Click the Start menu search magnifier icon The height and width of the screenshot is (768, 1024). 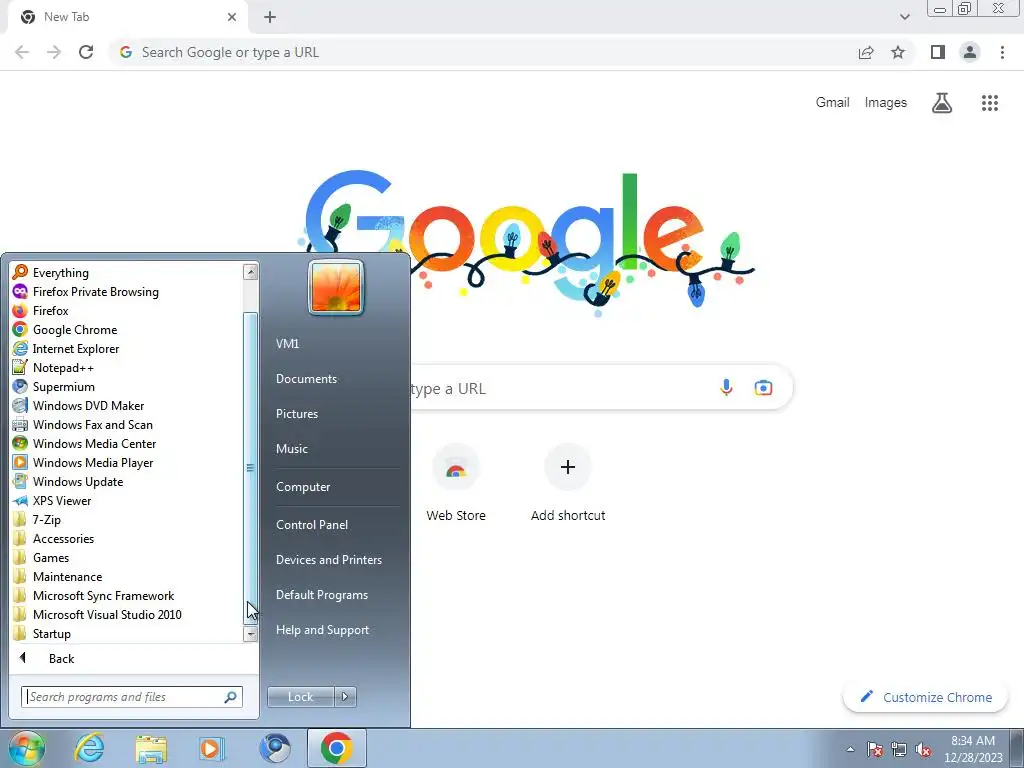(x=230, y=697)
